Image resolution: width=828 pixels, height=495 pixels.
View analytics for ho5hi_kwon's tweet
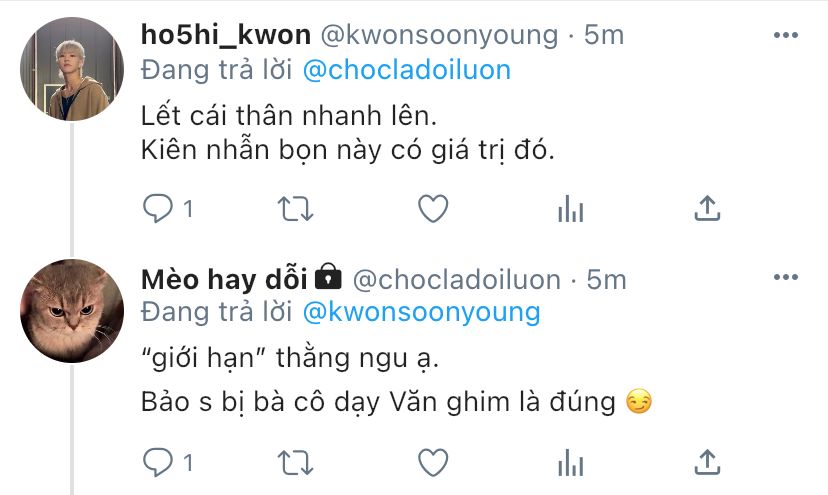click(570, 209)
